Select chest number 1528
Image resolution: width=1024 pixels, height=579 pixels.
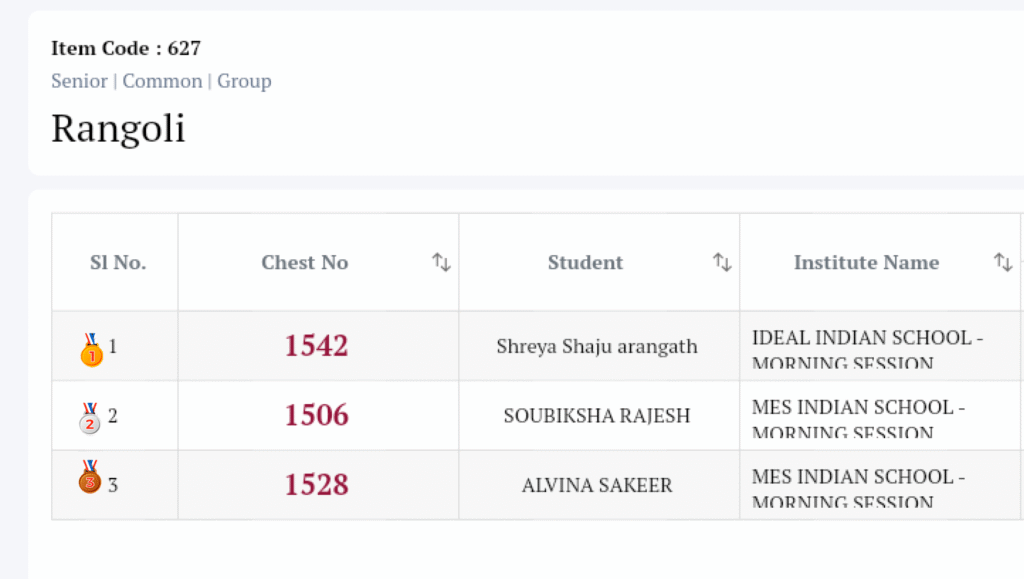316,485
